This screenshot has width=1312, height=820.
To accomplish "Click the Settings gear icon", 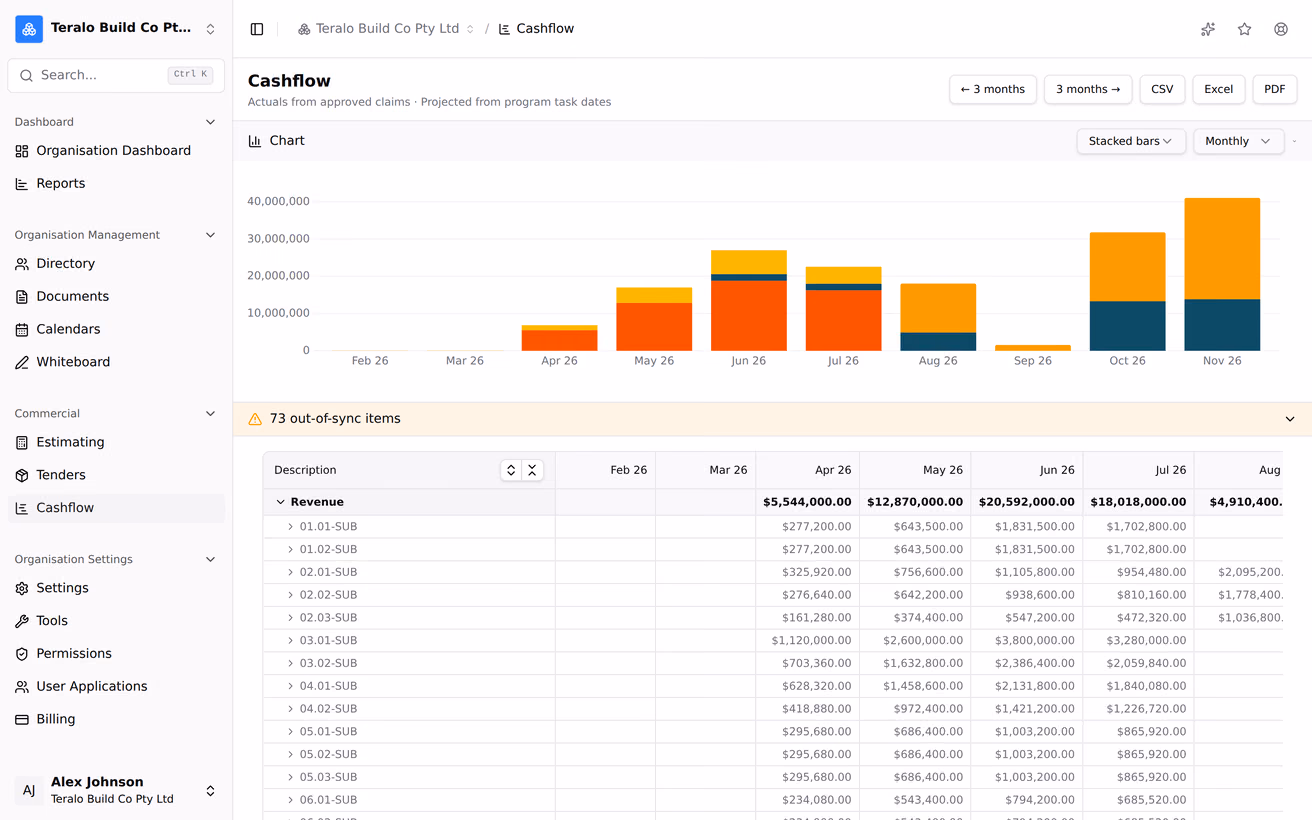I will pos(22,589).
